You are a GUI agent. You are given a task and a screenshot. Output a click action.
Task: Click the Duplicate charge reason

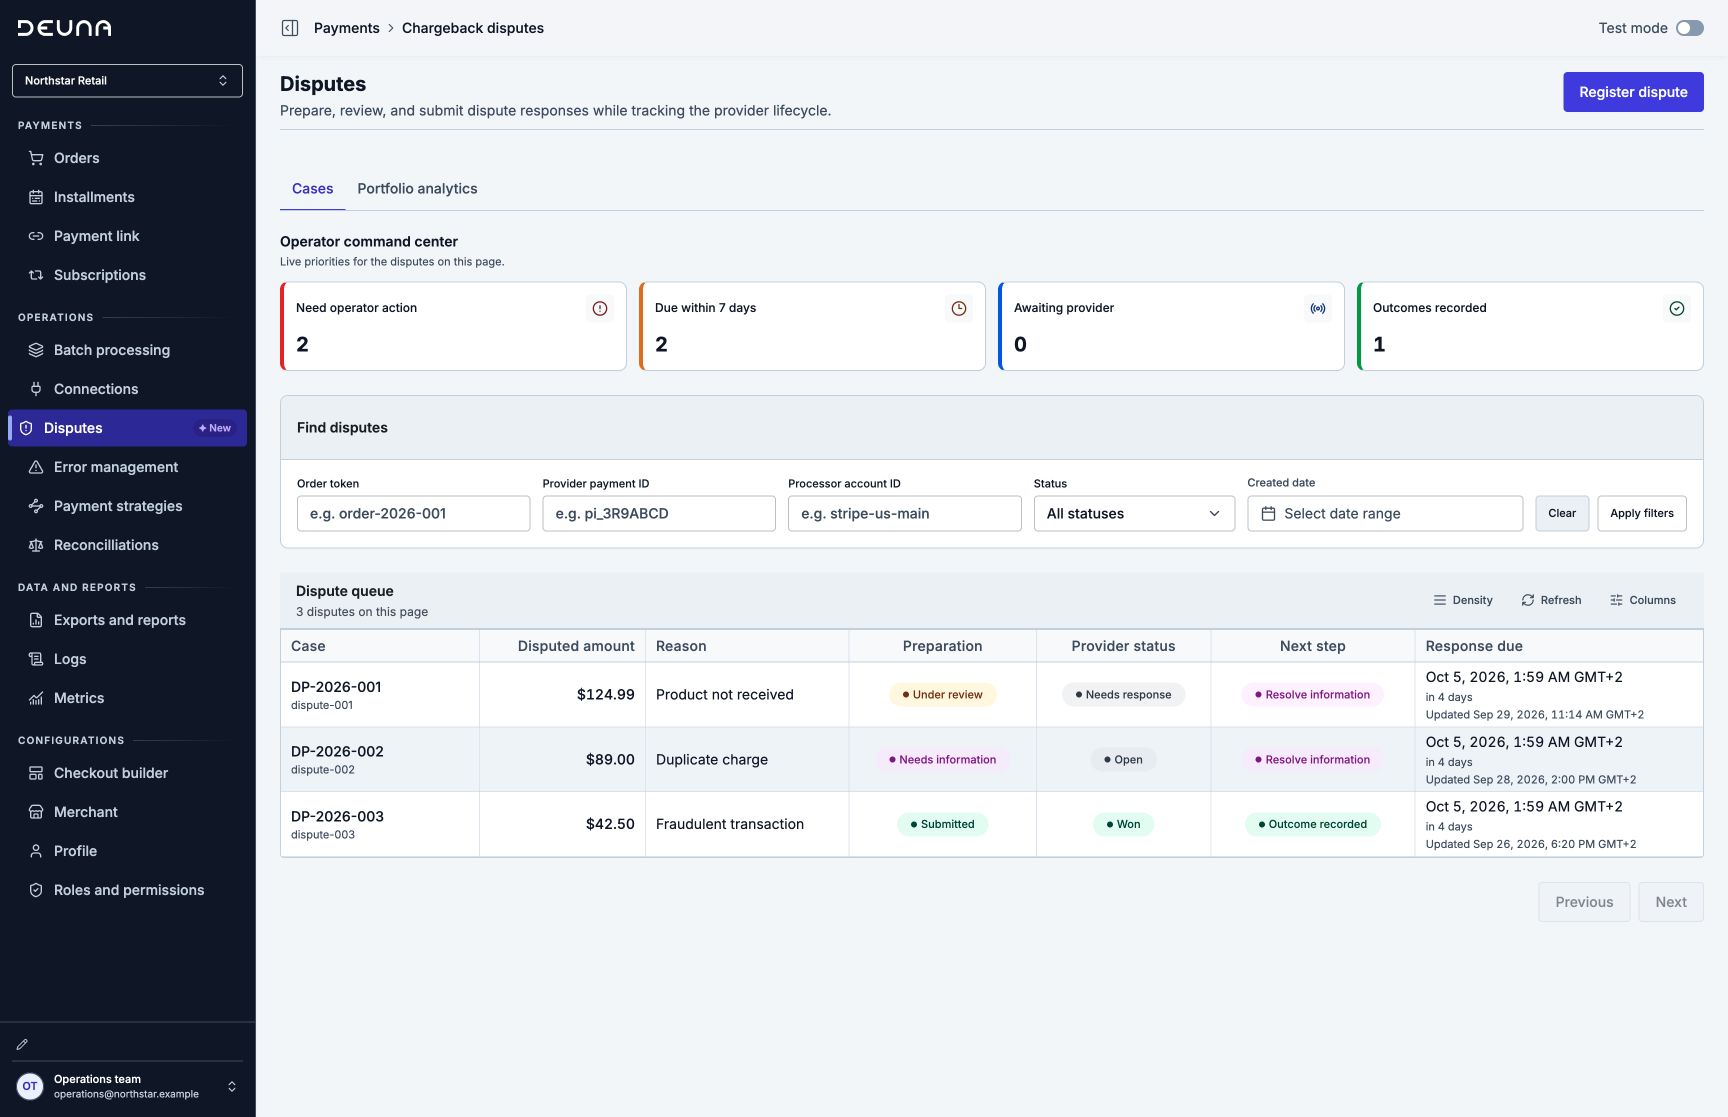coord(712,760)
